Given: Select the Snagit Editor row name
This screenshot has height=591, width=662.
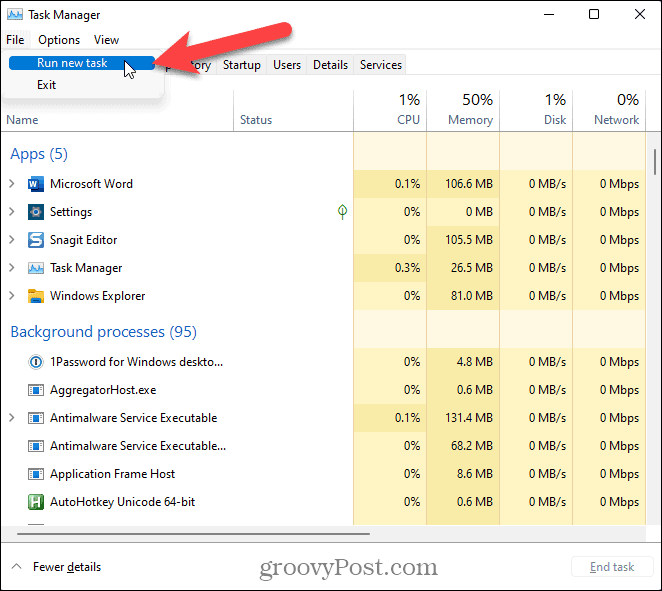Looking at the screenshot, I should (84, 240).
